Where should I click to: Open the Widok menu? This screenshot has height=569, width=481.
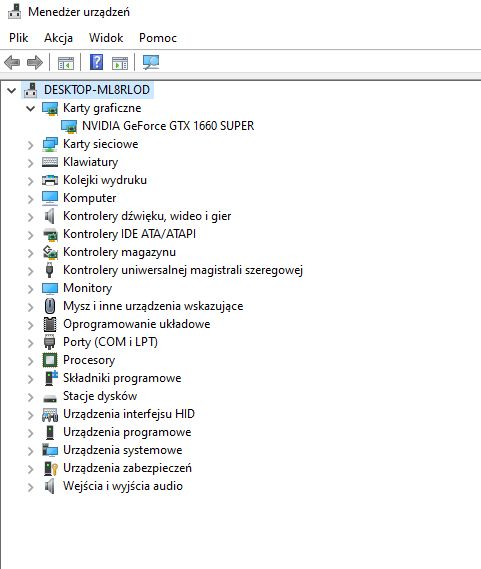(x=106, y=38)
